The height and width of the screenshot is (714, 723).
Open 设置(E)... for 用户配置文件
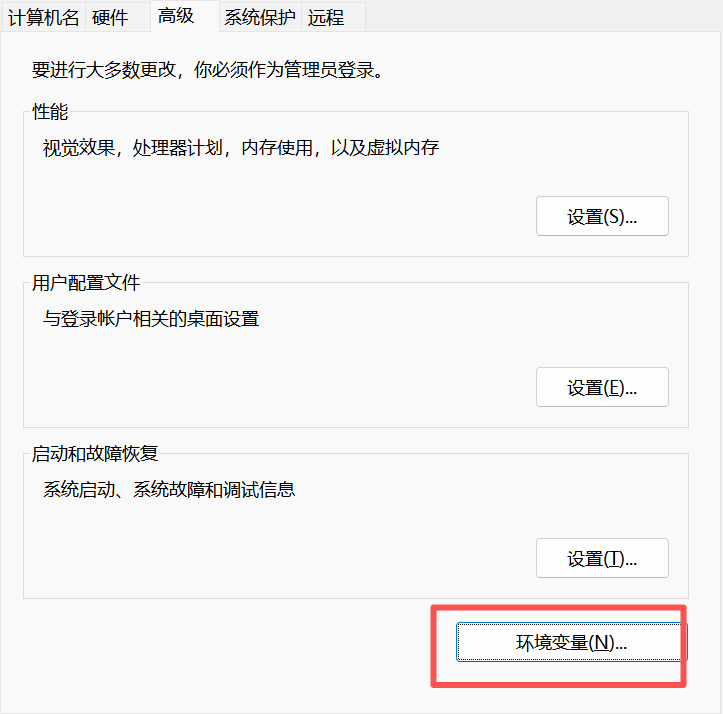pyautogui.click(x=602, y=387)
